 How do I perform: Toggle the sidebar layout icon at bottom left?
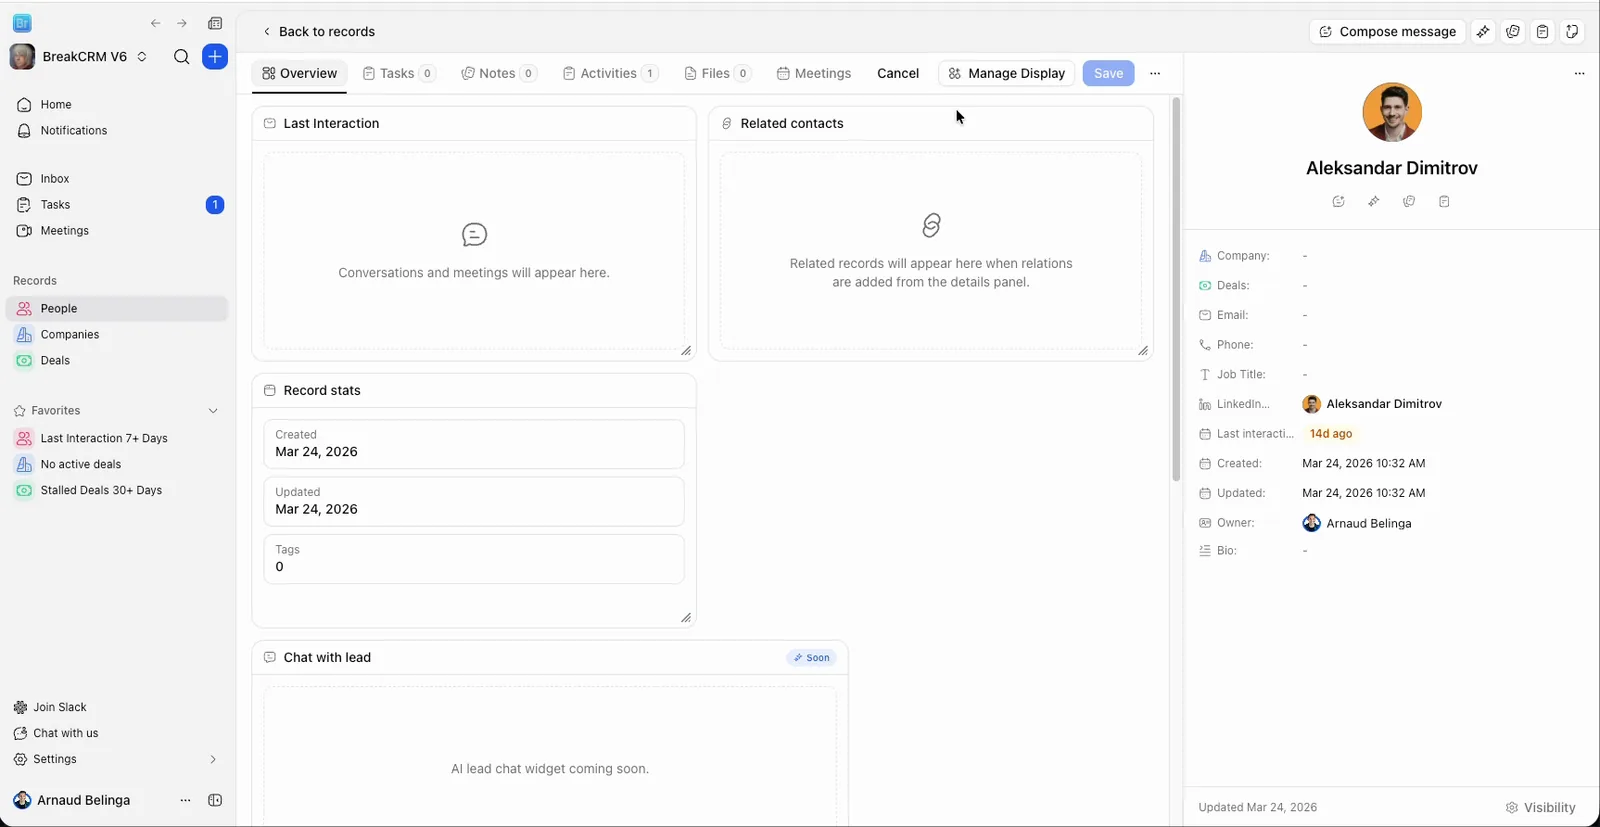tap(215, 800)
